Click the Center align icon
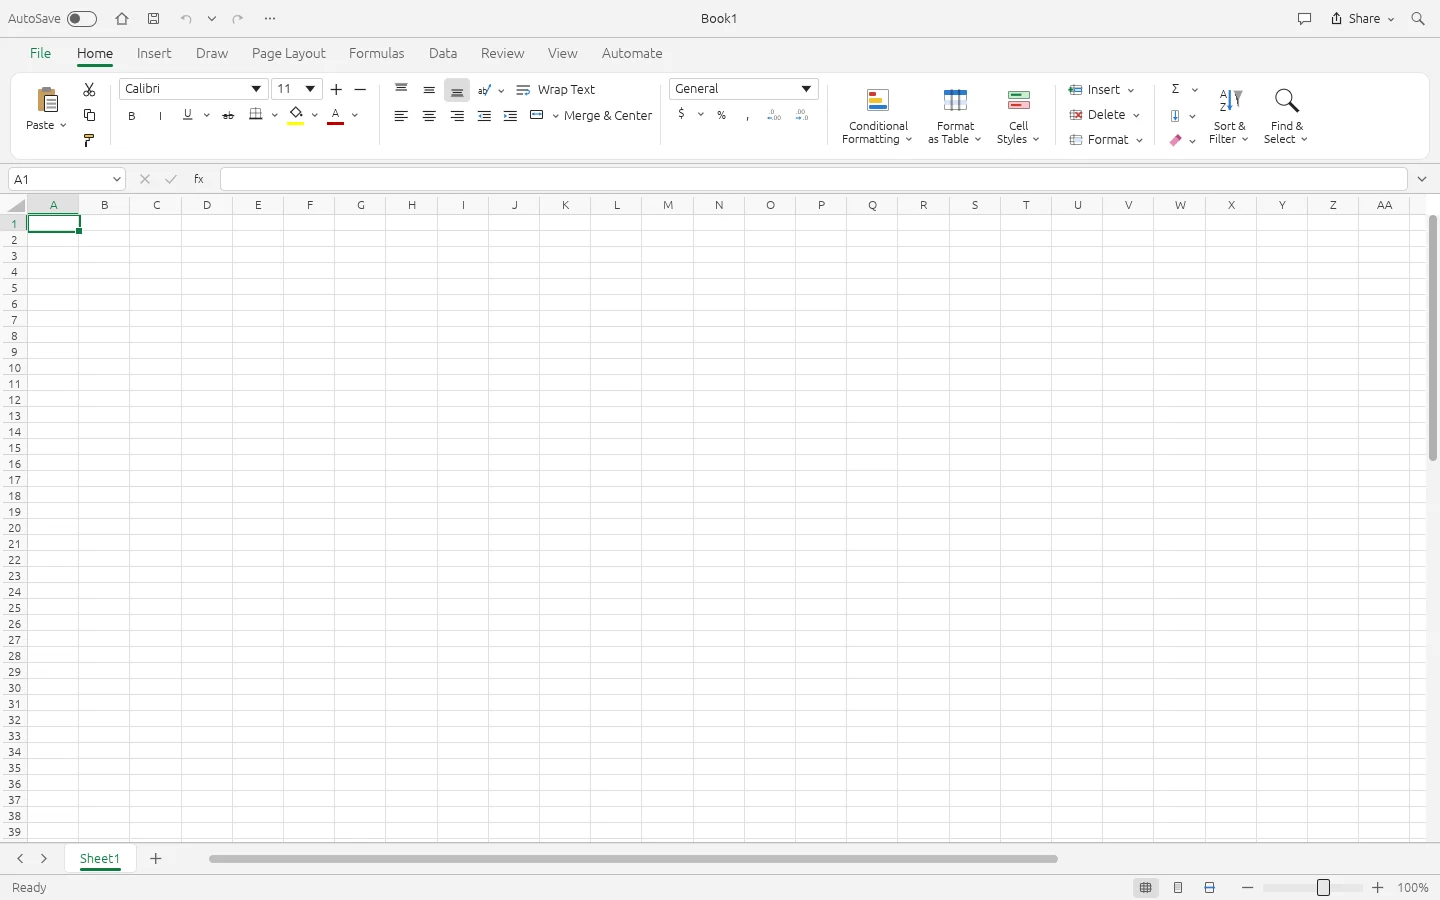Image resolution: width=1440 pixels, height=900 pixels. pyautogui.click(x=429, y=116)
